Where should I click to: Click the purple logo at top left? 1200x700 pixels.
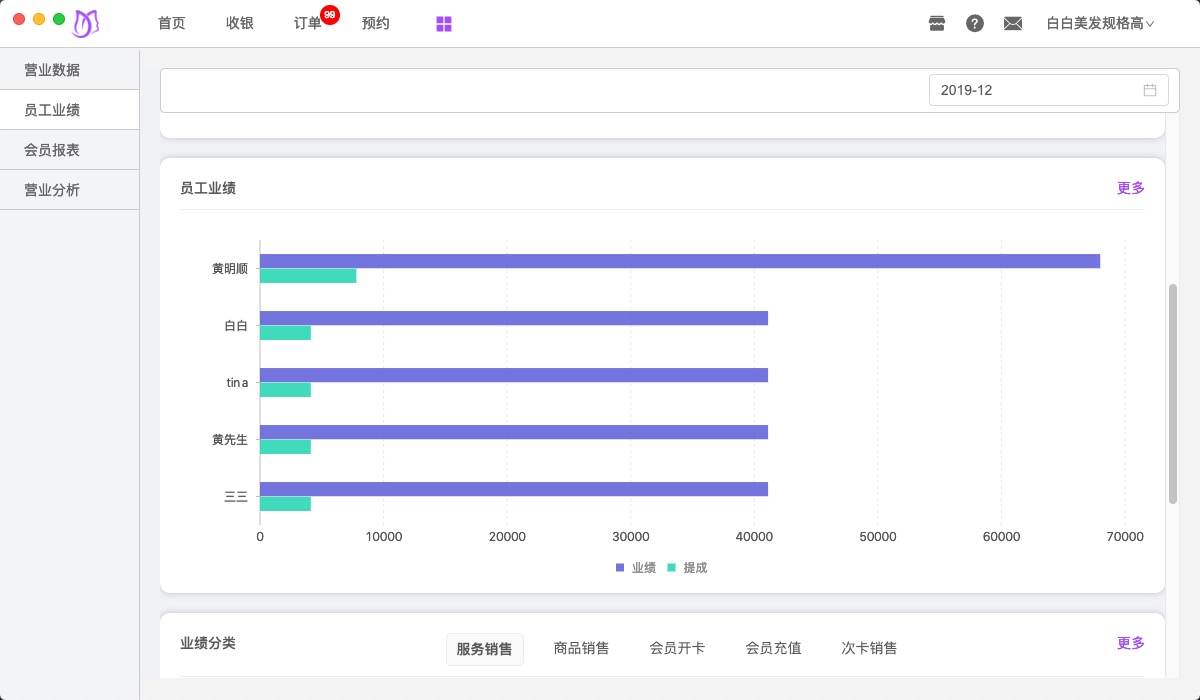[85, 22]
